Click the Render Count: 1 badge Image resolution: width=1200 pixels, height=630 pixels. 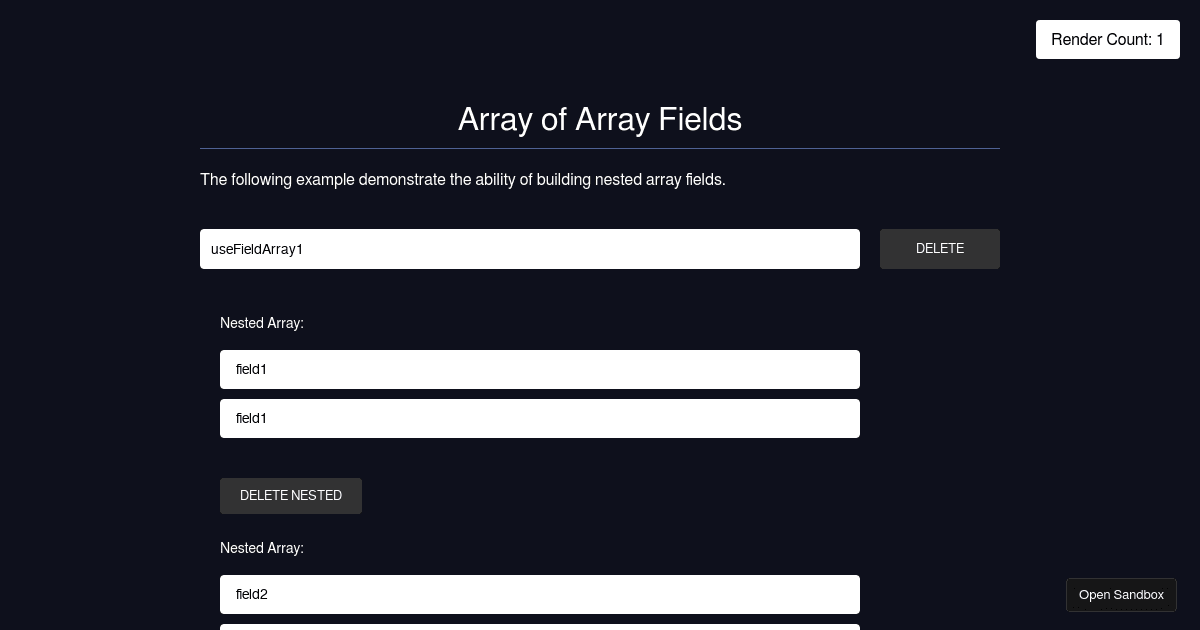1107,40
